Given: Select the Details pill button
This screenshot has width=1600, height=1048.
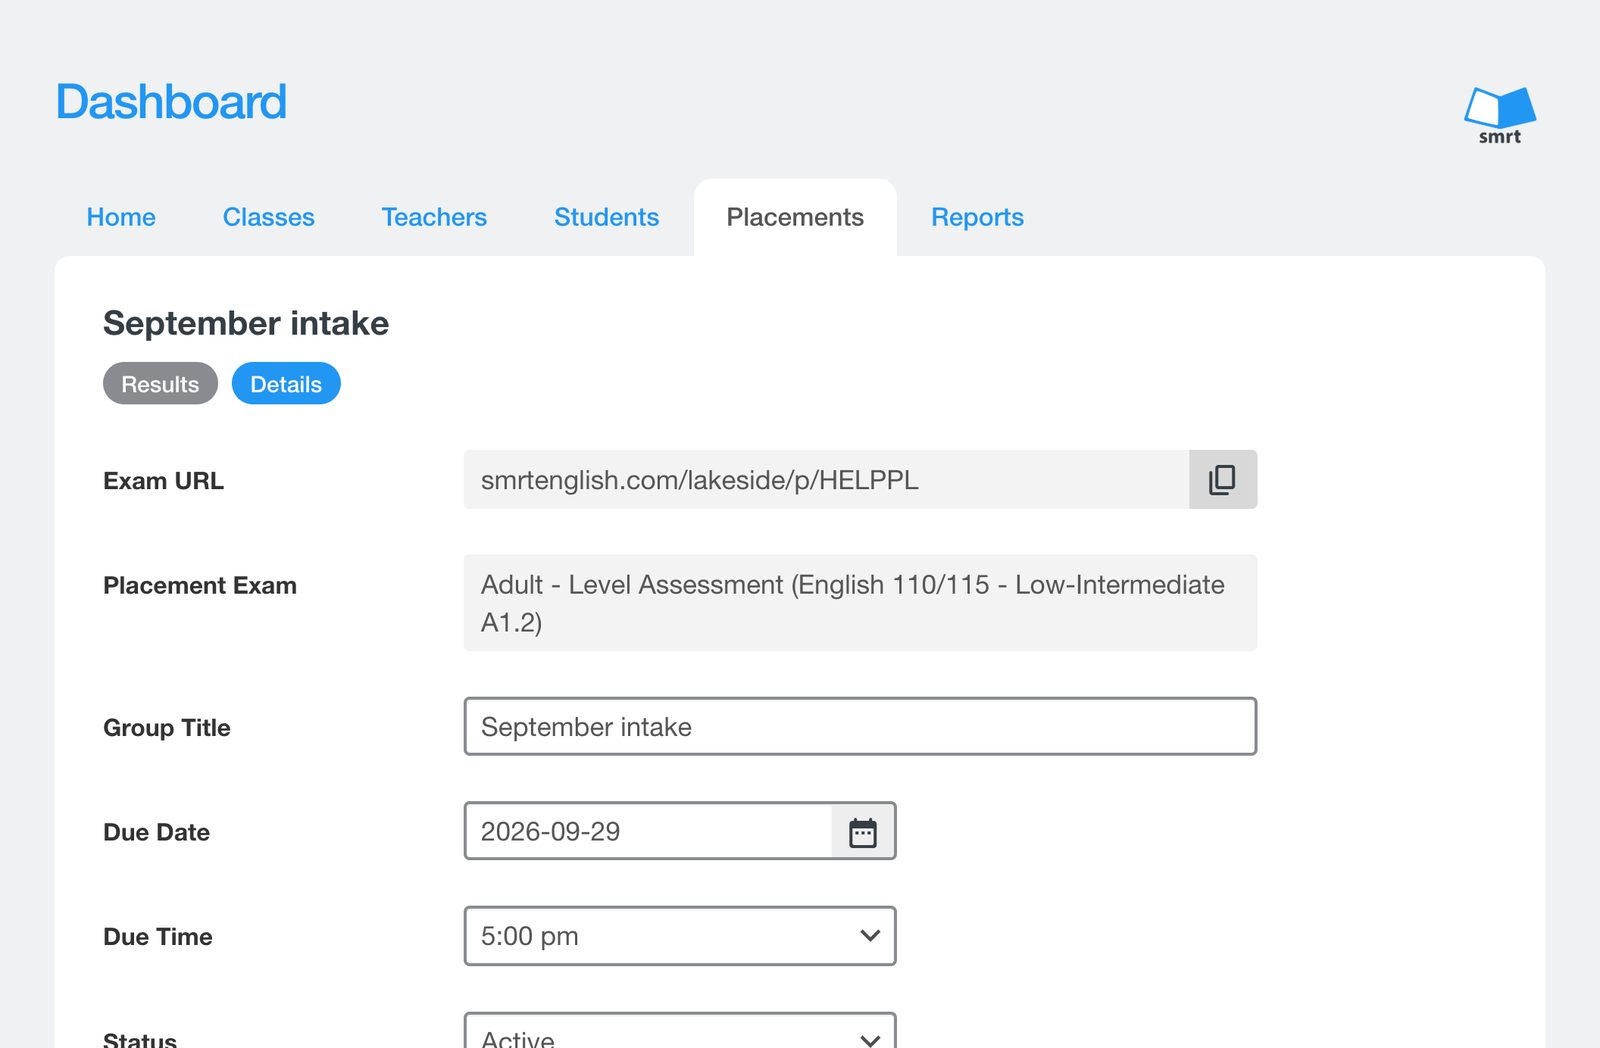Looking at the screenshot, I should click(x=286, y=384).
